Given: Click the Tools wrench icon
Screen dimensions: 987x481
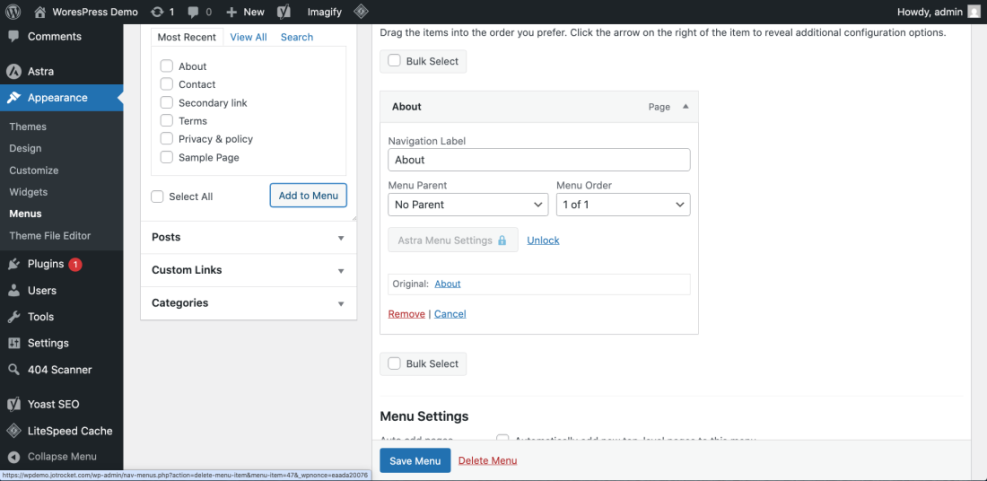Looking at the screenshot, I should [13, 317].
